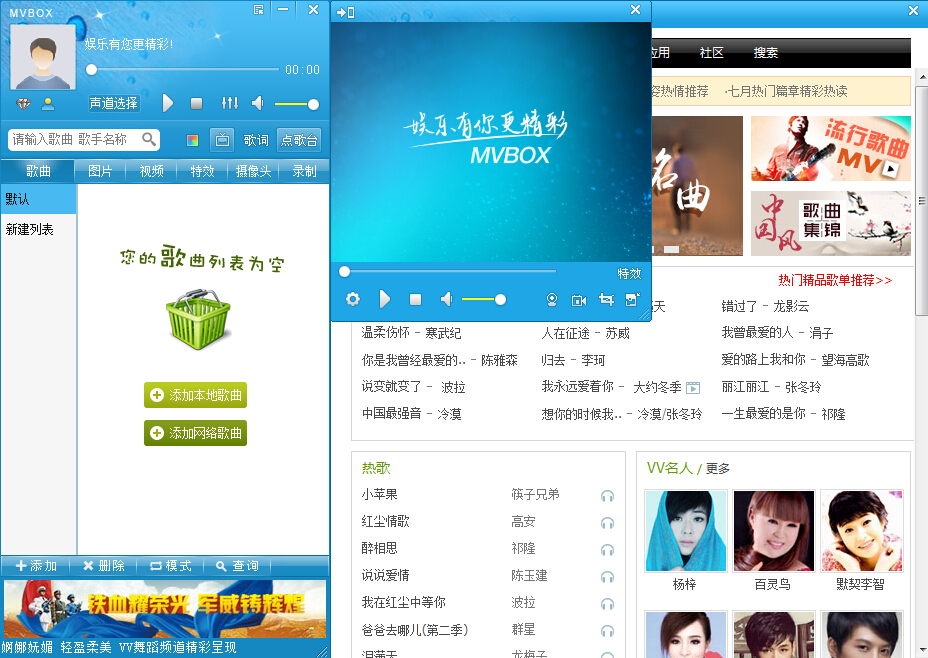Open the colorful skin picker icon
The width and height of the screenshot is (928, 658).
(x=192, y=140)
